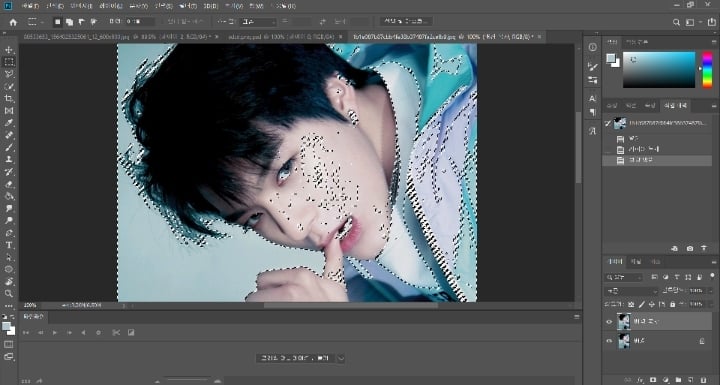Open arrow beside Create Video Timeline button
The width and height of the screenshot is (720, 385).
click(x=341, y=358)
